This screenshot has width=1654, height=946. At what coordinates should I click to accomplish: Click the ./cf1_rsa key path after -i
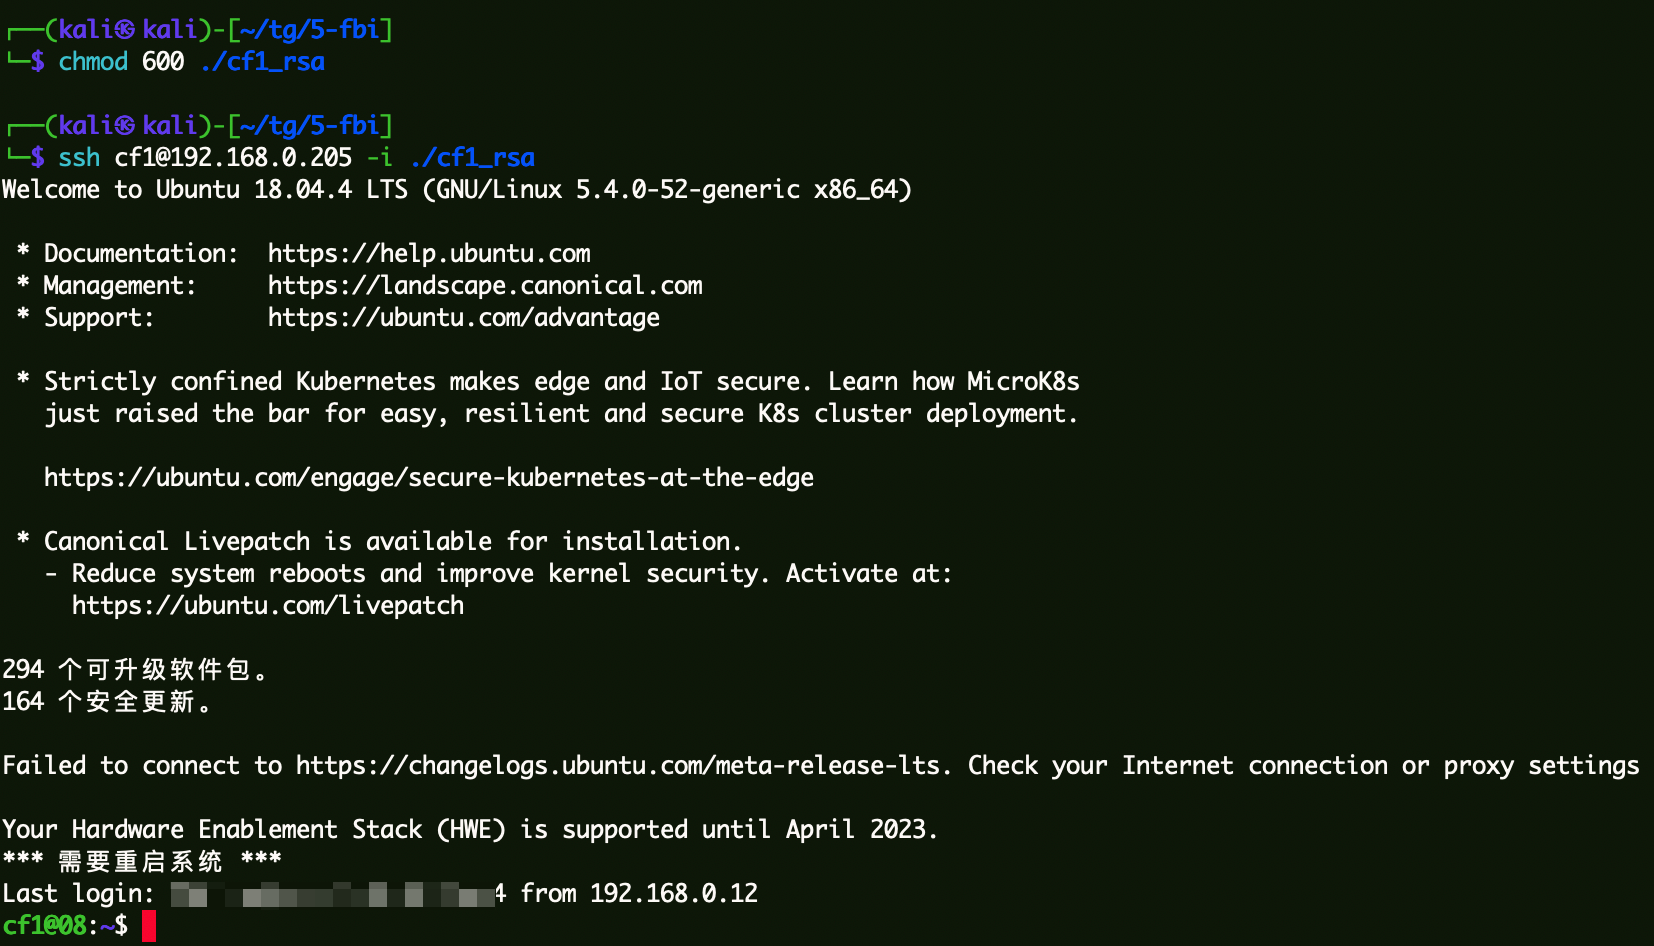click(472, 158)
